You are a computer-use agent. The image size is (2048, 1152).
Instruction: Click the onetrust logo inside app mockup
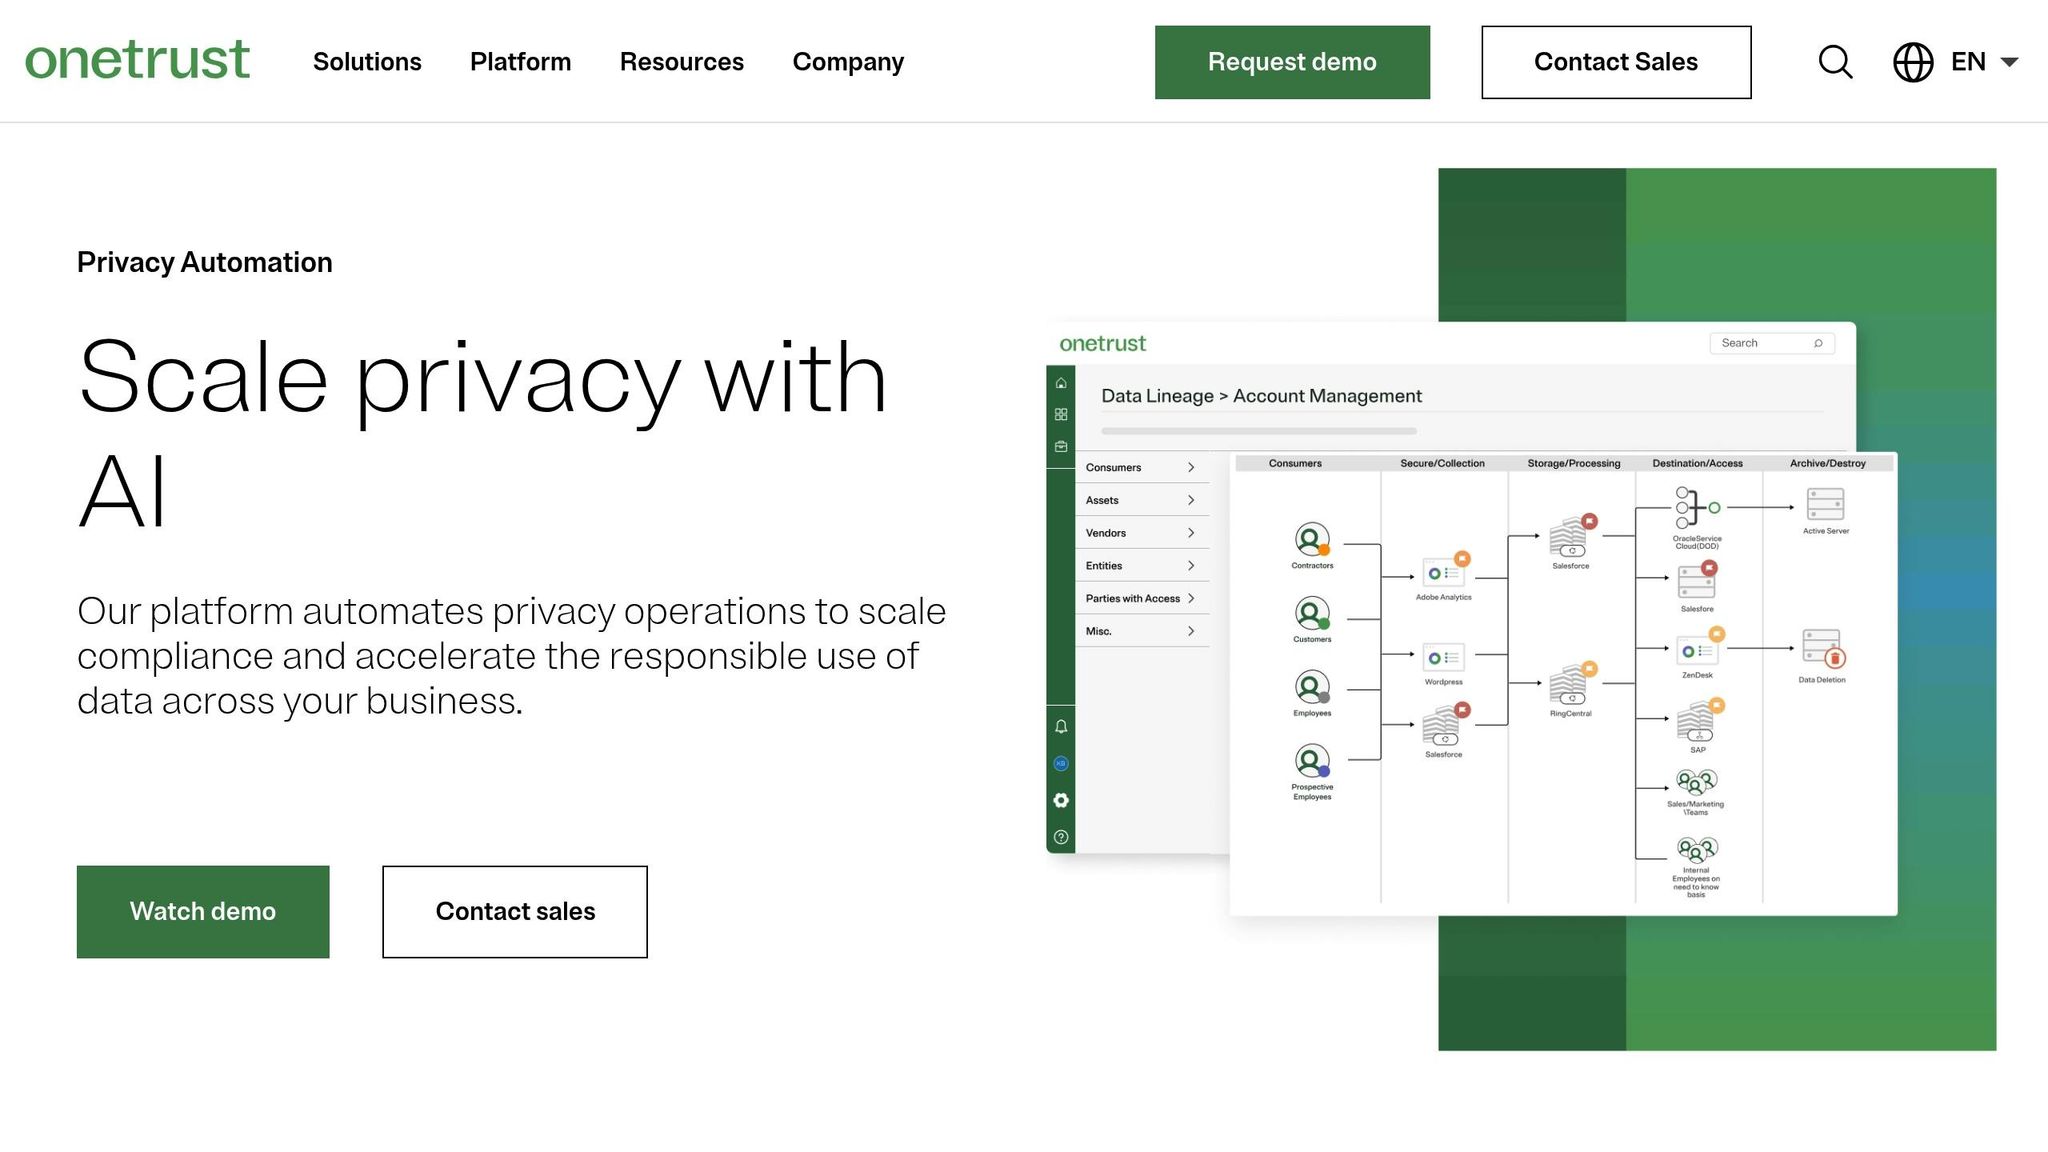[1102, 344]
